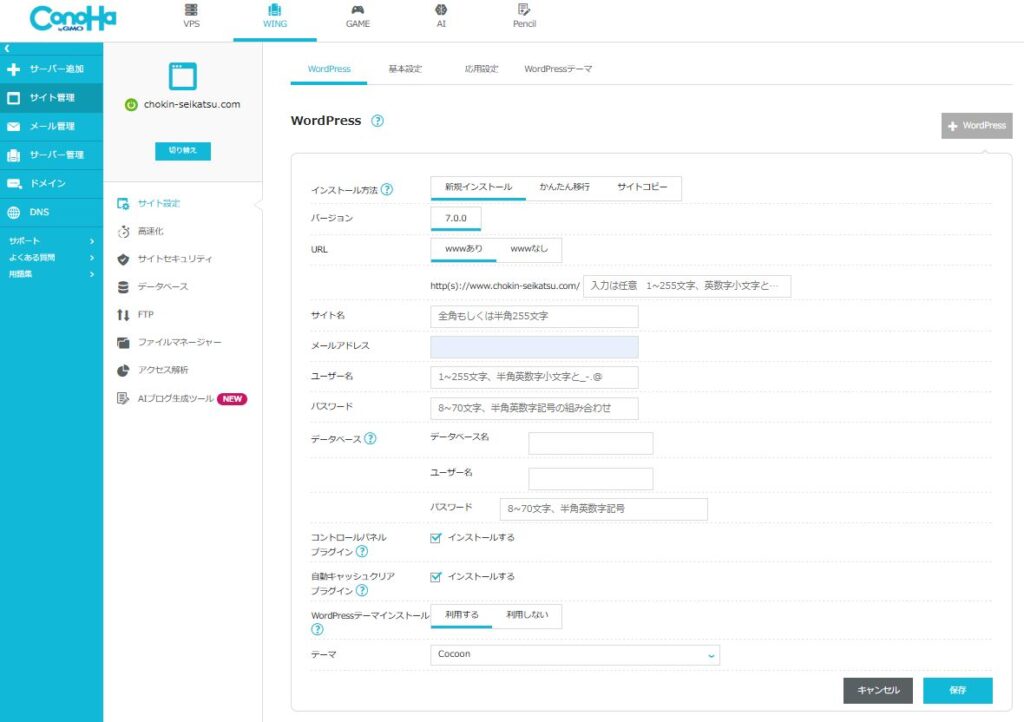Click the データベース名 input field

point(590,443)
